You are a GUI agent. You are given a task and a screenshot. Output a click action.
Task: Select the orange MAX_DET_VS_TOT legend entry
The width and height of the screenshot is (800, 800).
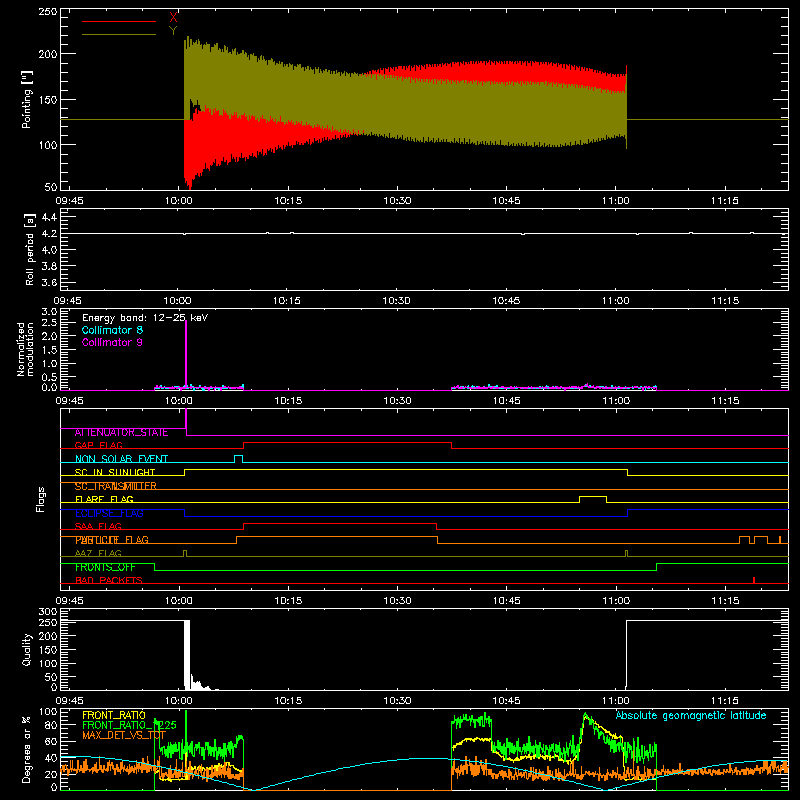coord(124,735)
